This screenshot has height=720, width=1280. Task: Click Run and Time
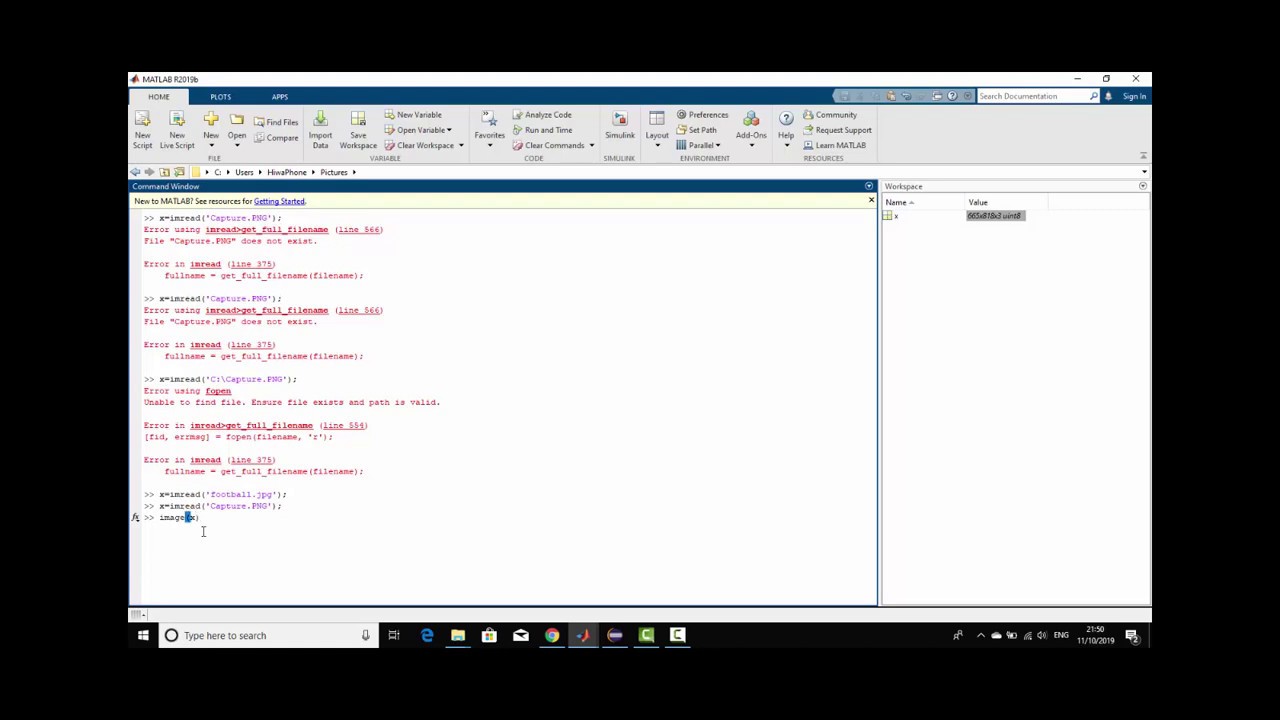pyautogui.click(x=541, y=130)
